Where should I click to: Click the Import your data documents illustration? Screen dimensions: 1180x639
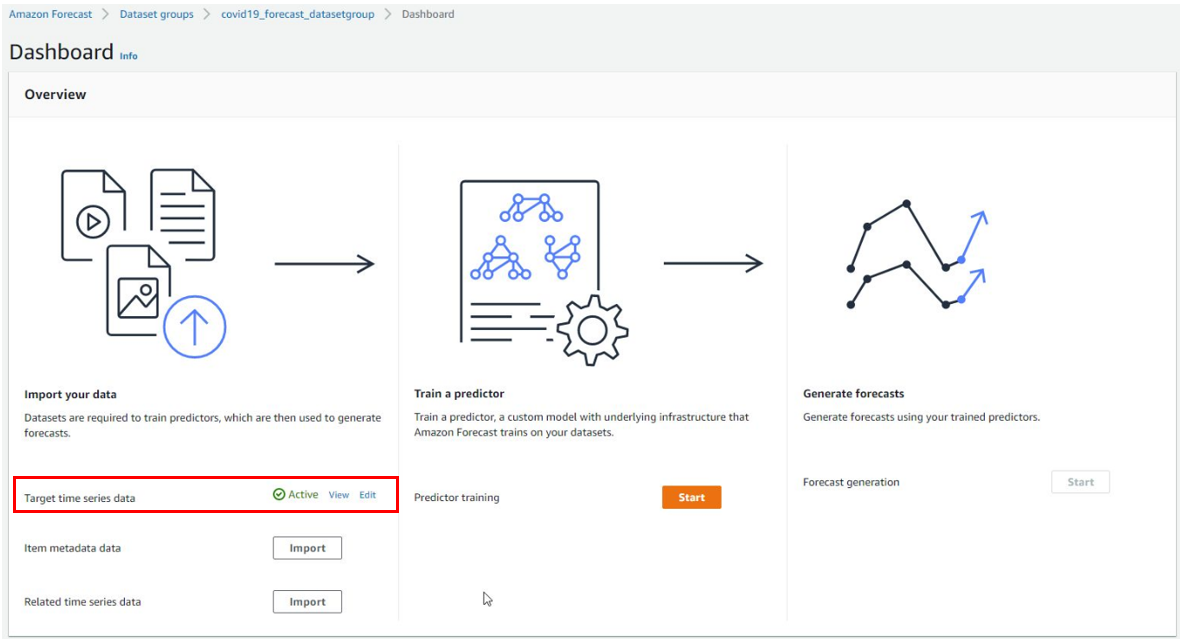[x=144, y=263]
